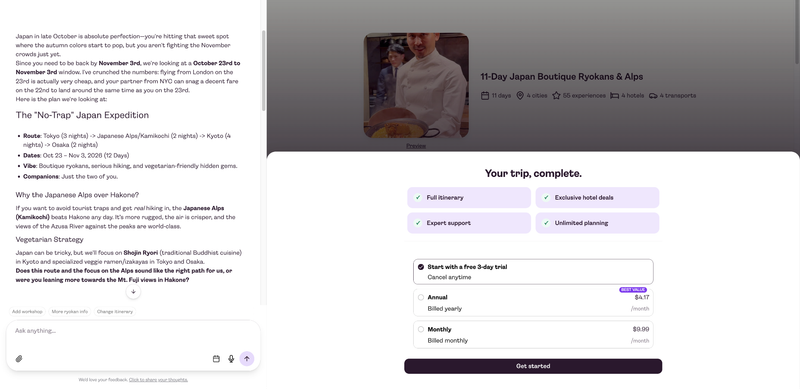Click the 4 transports label

(x=678, y=95)
